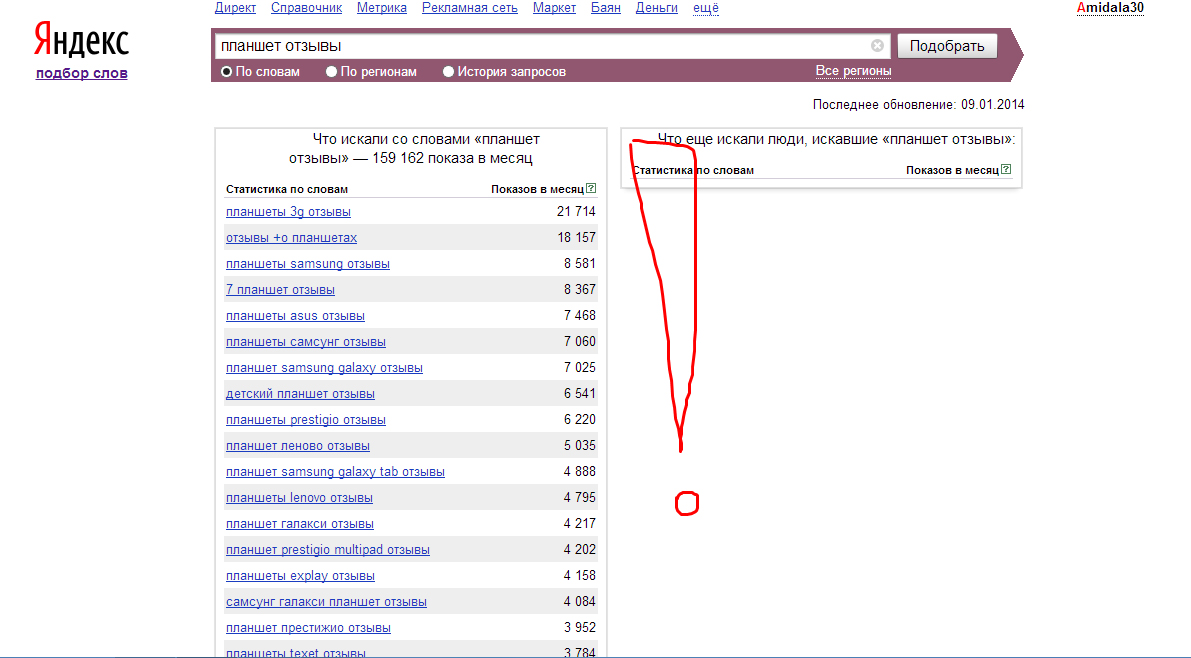
Task: Click the Подобрать button
Action: (x=947, y=46)
